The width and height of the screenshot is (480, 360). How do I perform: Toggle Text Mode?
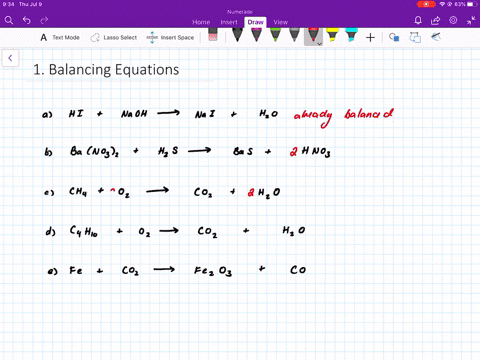pos(60,38)
